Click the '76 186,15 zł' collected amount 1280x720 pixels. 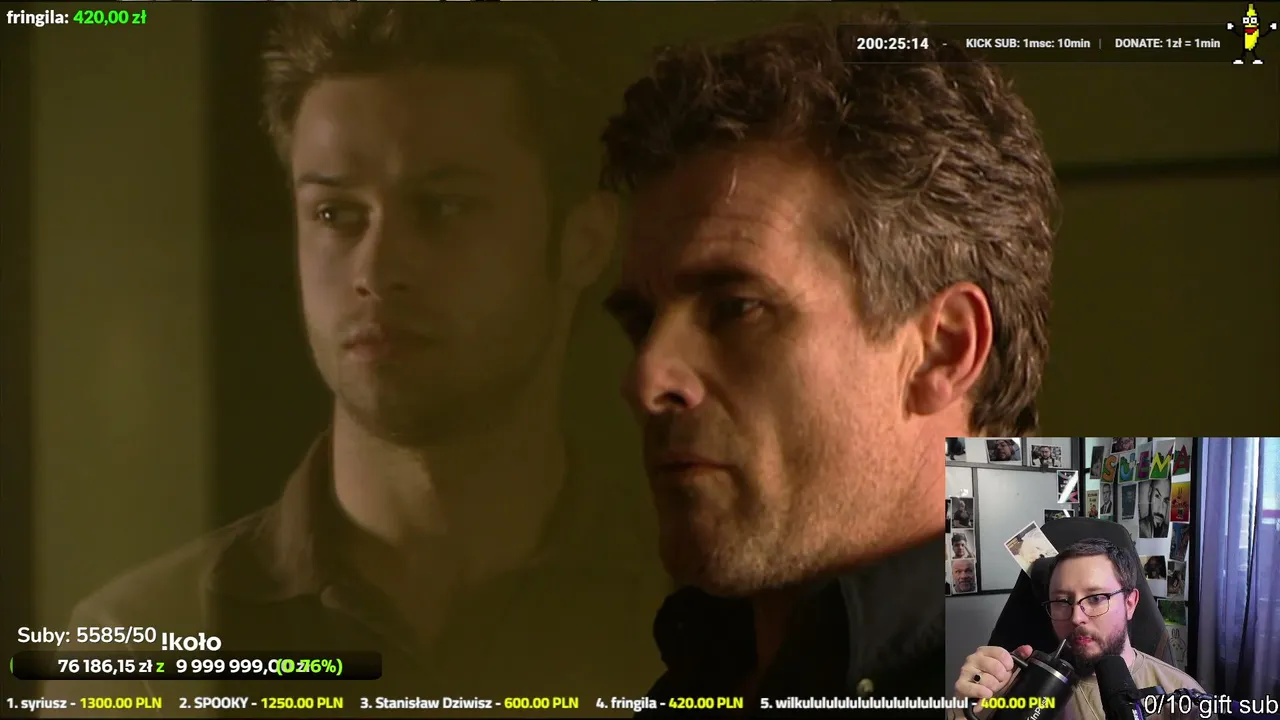pyautogui.click(x=105, y=666)
